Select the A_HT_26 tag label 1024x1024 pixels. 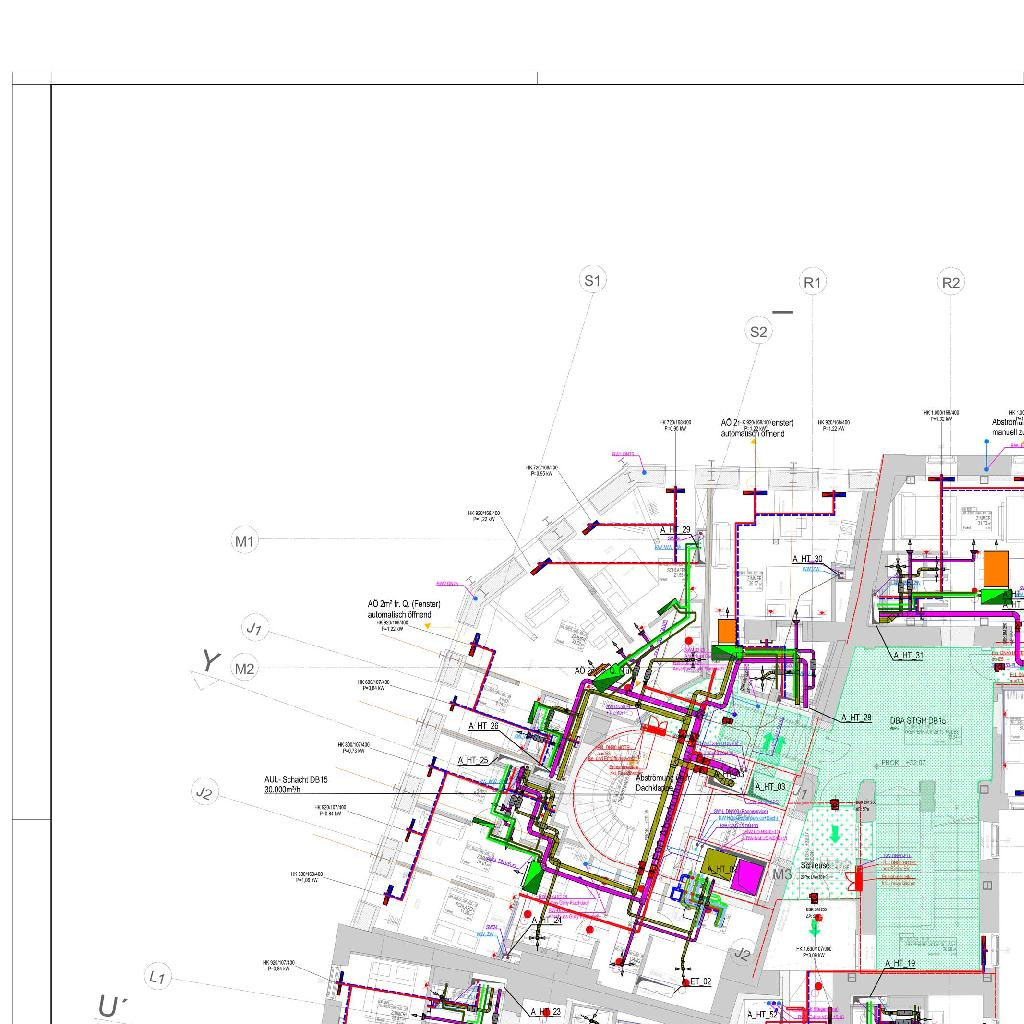point(484,726)
